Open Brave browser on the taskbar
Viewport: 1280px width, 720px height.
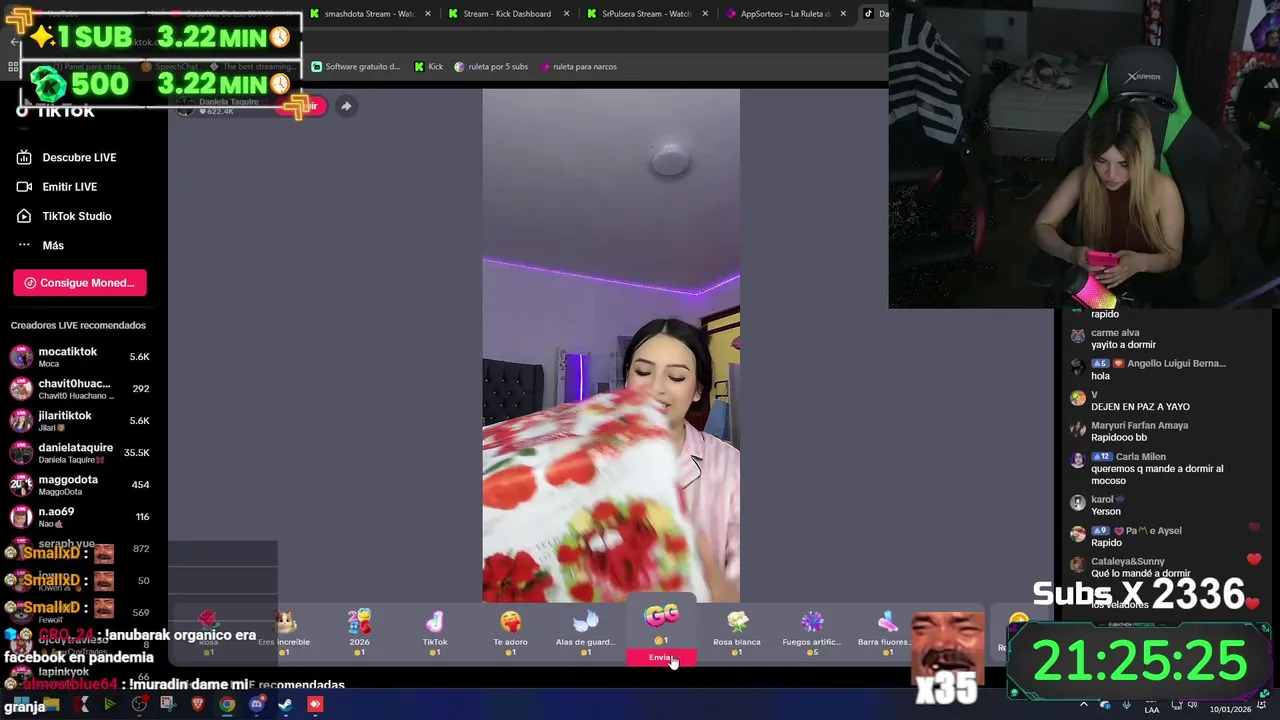click(198, 705)
